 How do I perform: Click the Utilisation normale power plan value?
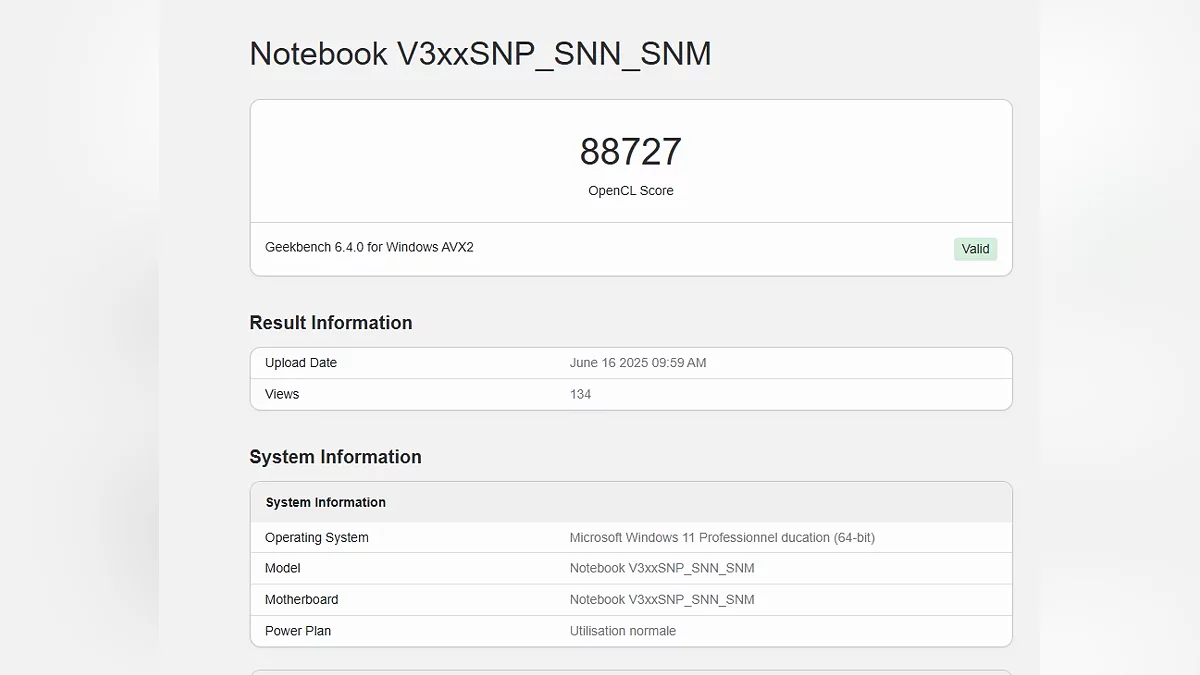point(623,631)
